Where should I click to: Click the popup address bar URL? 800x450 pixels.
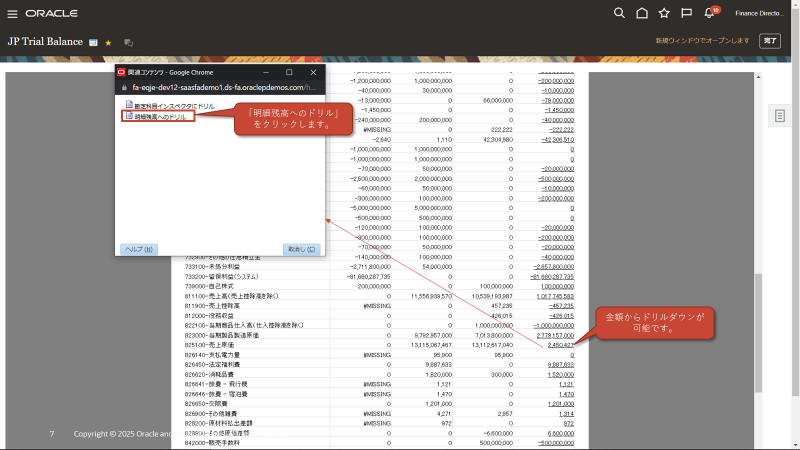[x=223, y=87]
